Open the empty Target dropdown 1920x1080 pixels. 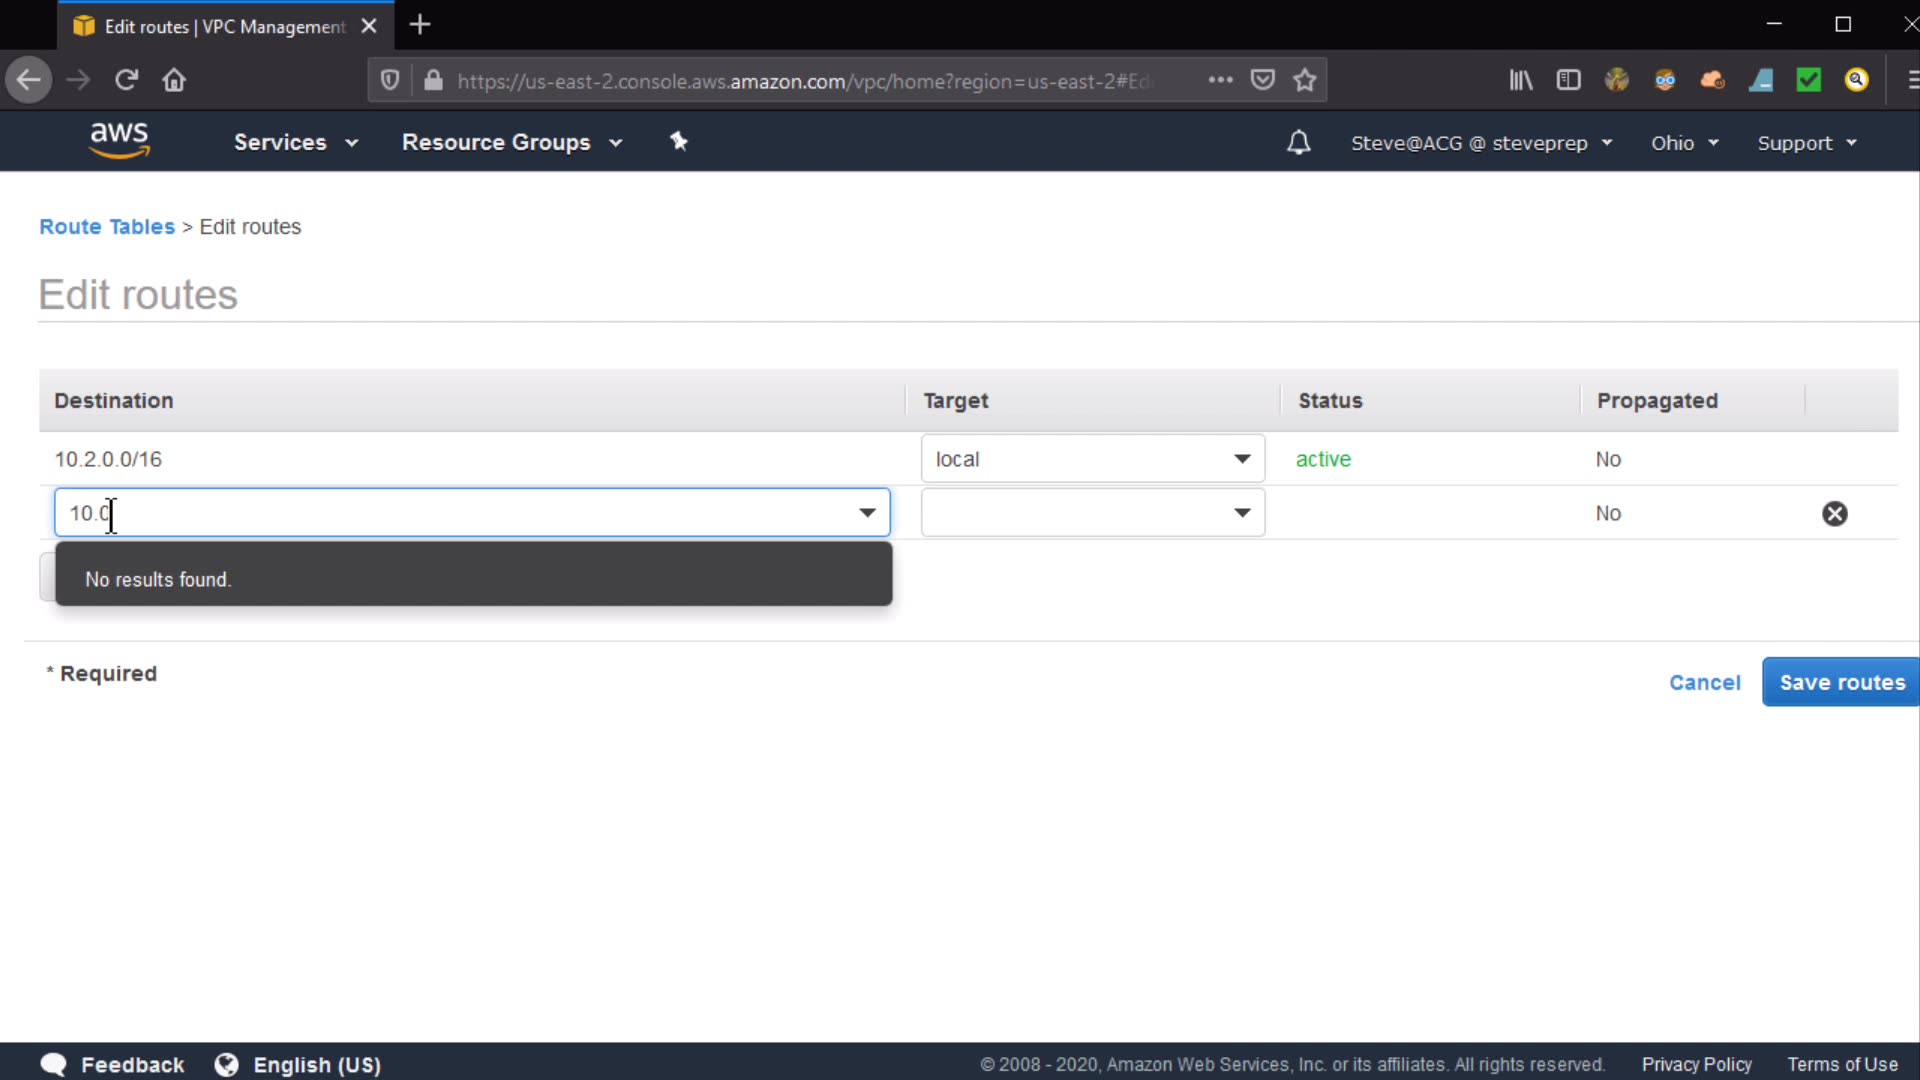tap(1092, 513)
